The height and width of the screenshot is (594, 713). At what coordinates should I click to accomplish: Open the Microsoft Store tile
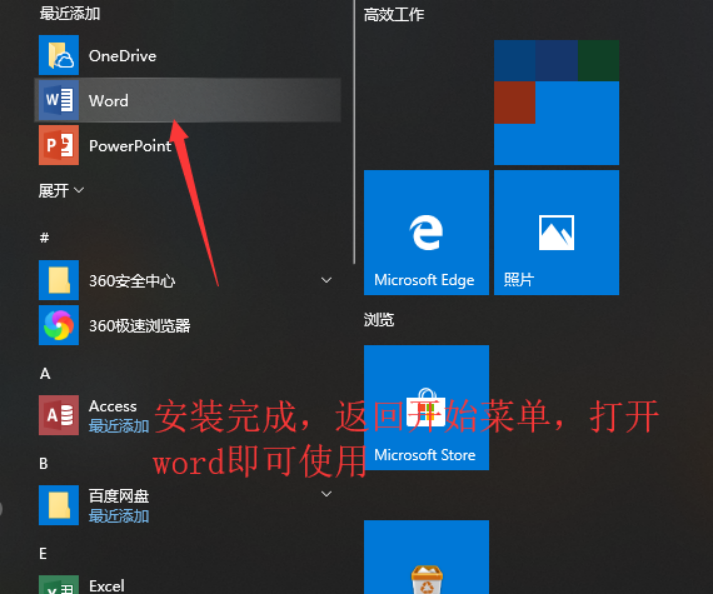click(427, 408)
